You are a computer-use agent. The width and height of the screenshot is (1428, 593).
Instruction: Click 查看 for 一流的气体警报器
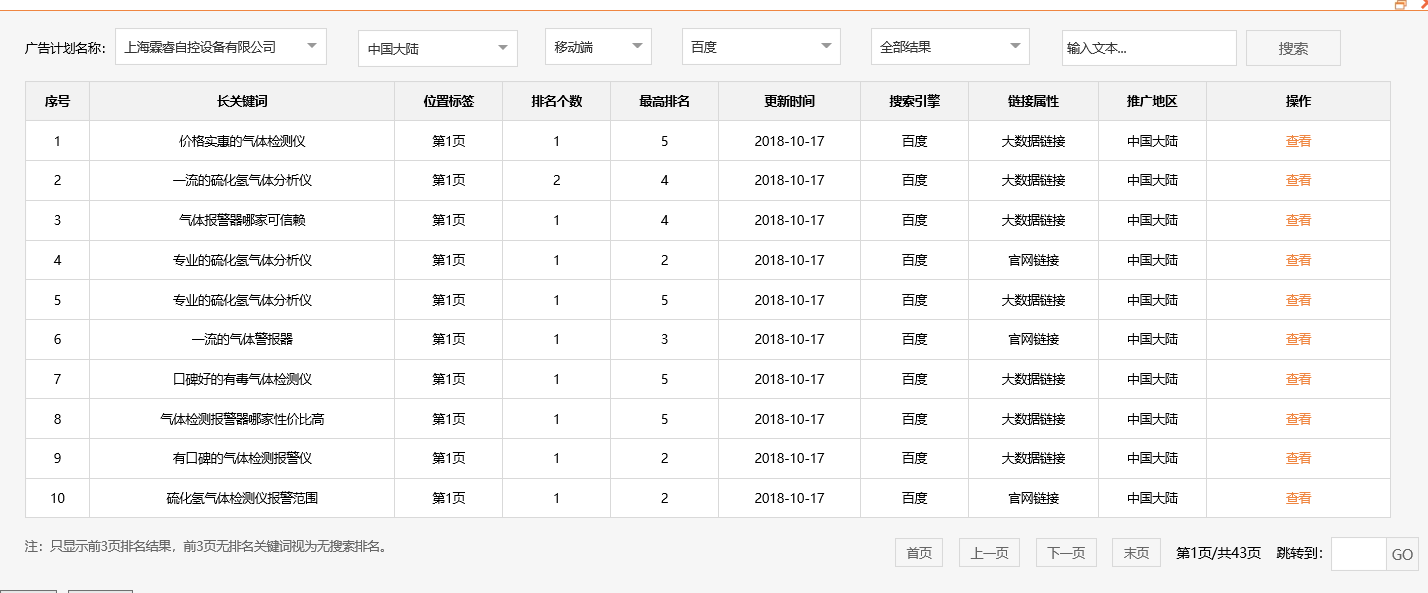tap(1297, 339)
